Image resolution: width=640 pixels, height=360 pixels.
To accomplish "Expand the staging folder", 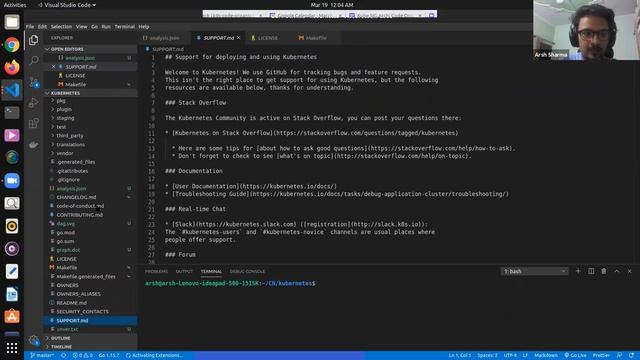I will coord(65,118).
